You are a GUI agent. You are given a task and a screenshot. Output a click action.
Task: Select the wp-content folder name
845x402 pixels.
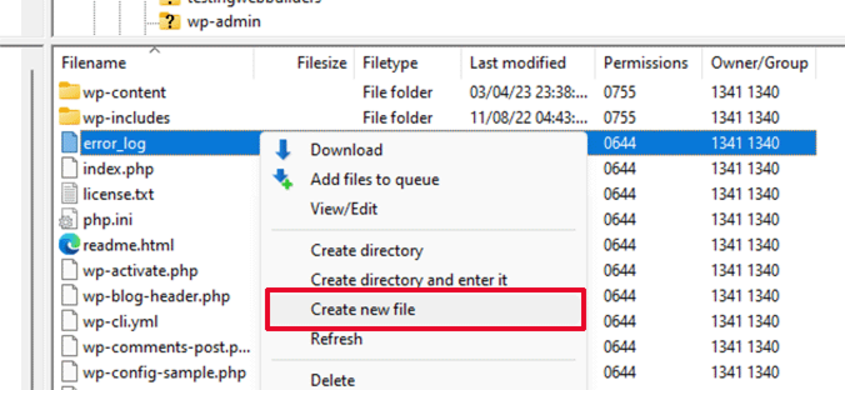click(x=124, y=92)
